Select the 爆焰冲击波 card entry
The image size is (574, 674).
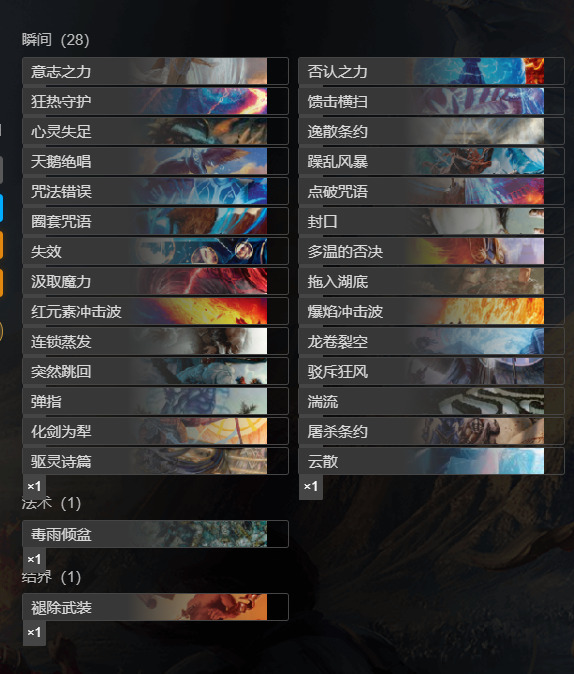point(431,311)
